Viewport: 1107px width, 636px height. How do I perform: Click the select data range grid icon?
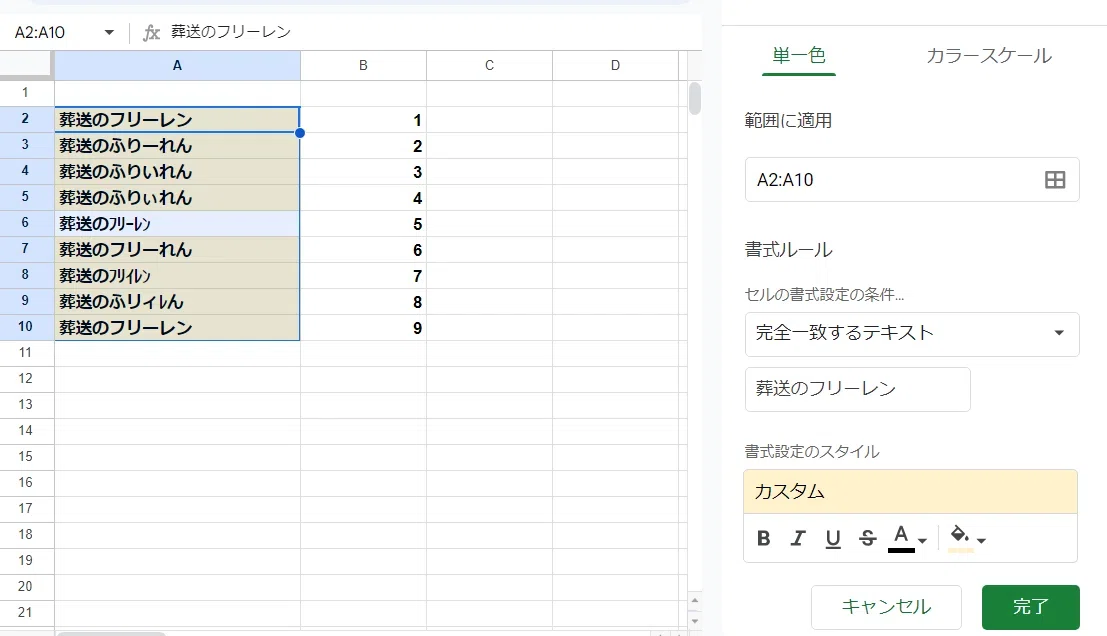(1055, 180)
